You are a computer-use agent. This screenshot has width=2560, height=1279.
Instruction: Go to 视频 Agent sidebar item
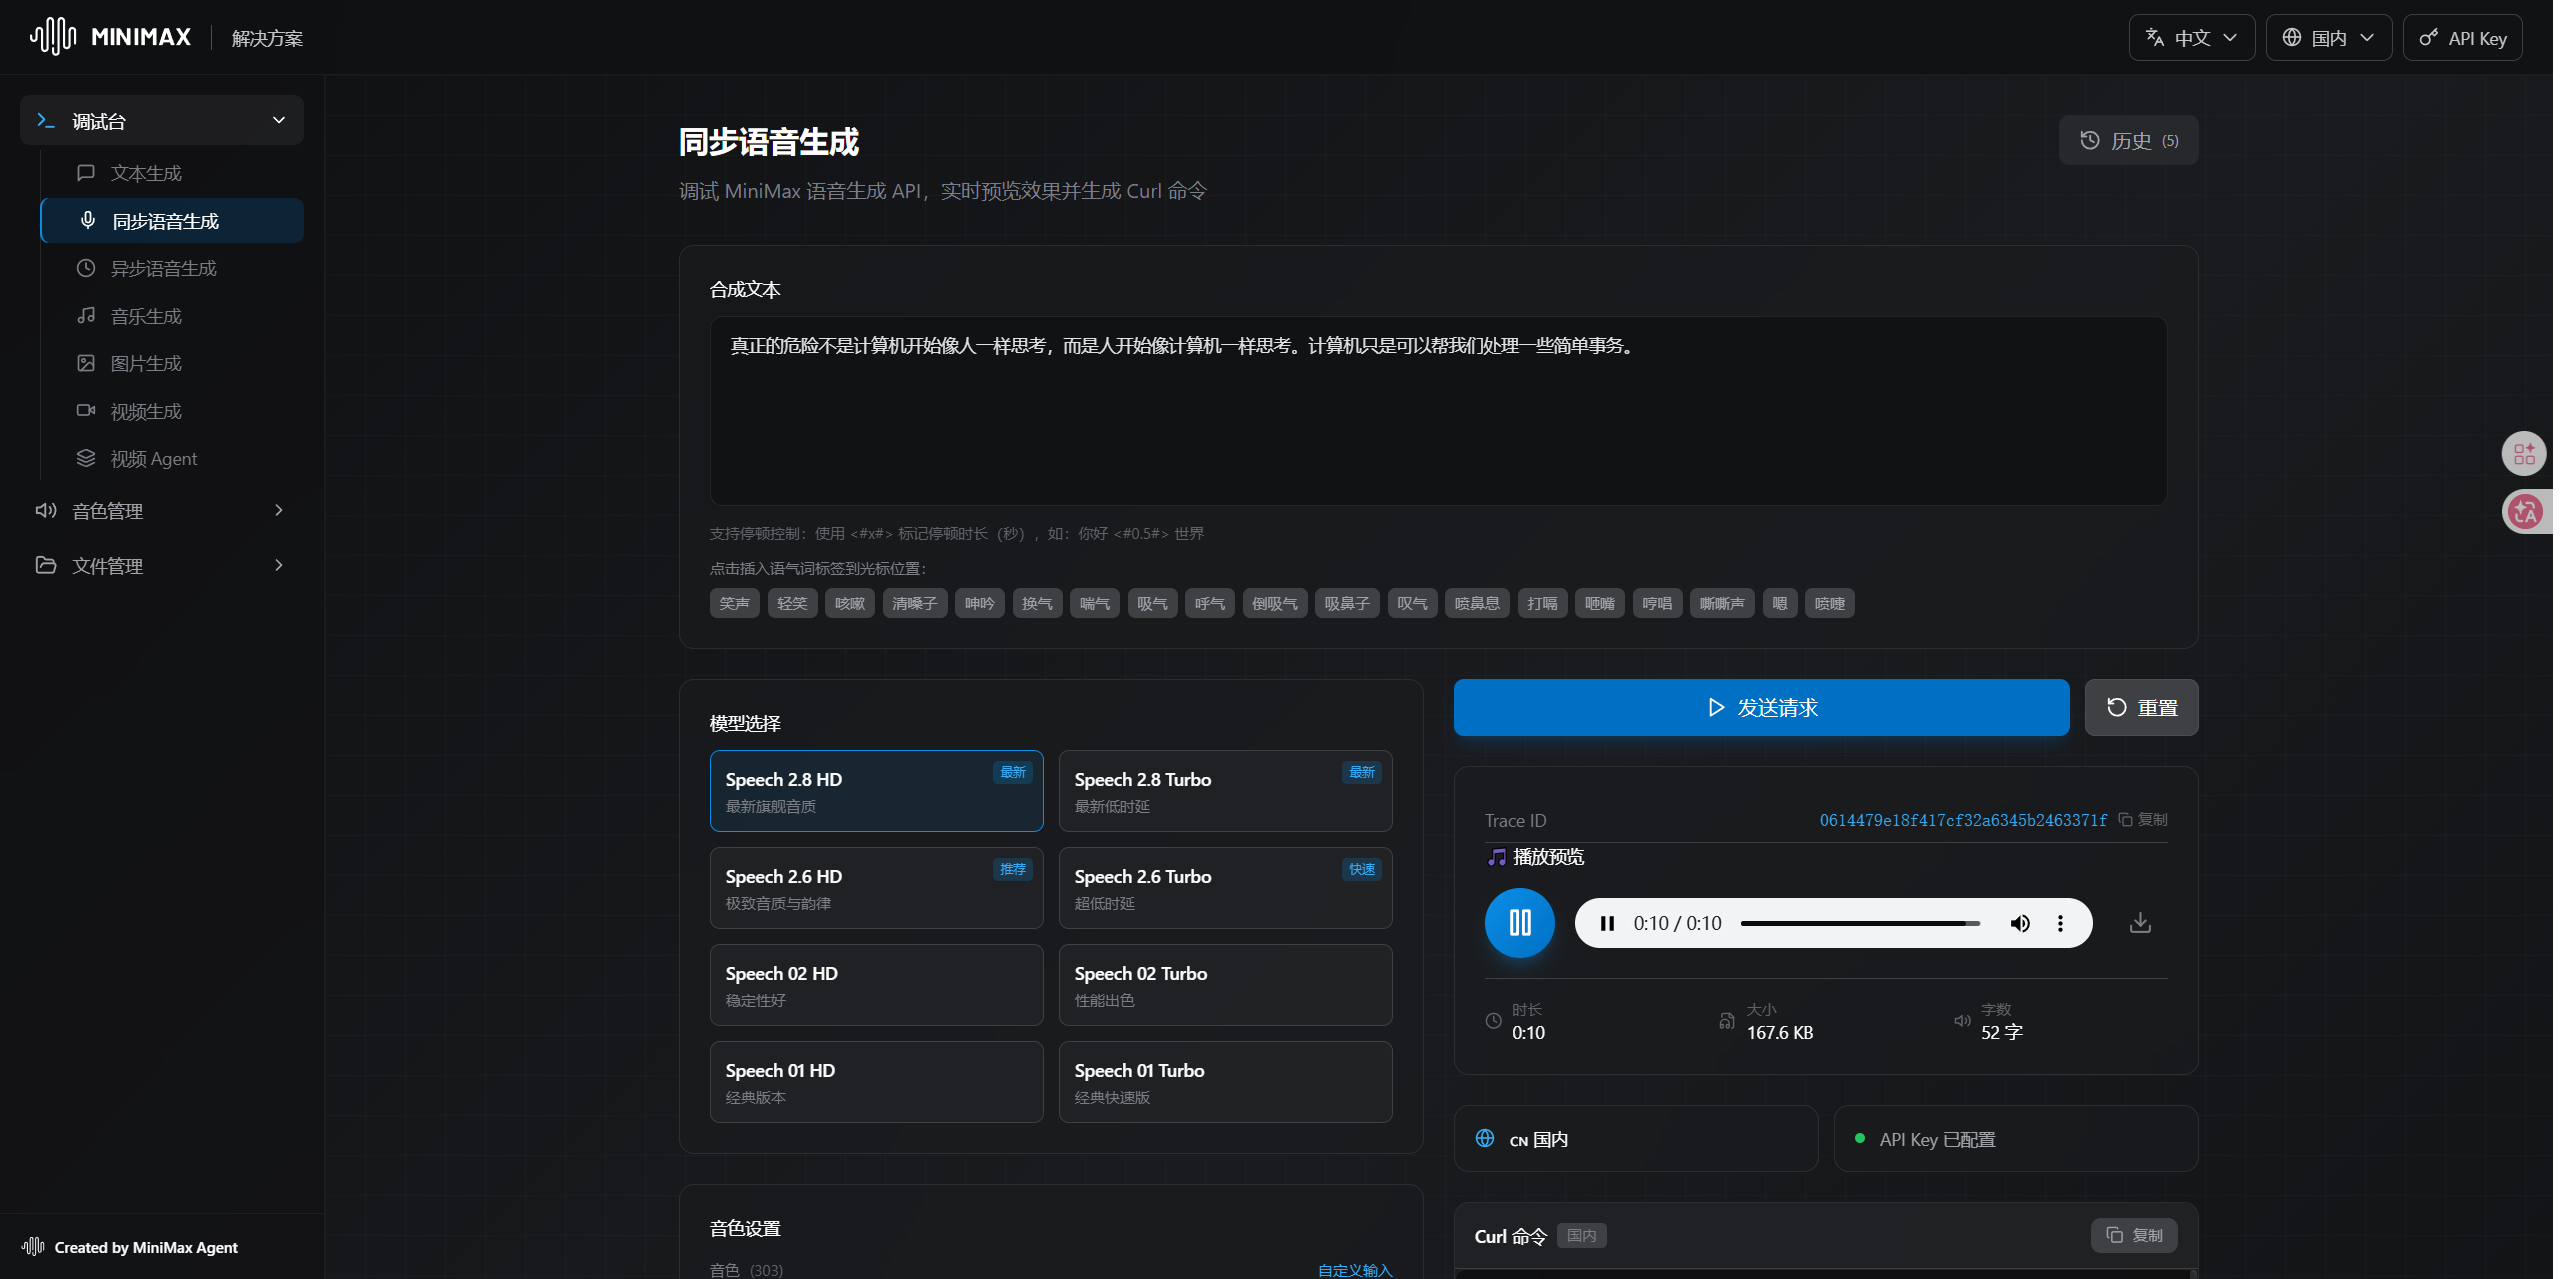[x=153, y=458]
